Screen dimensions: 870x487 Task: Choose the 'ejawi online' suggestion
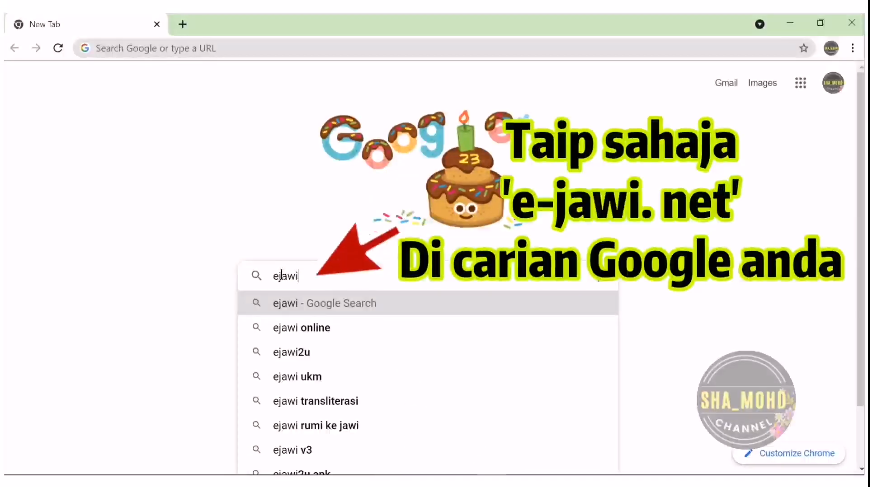coord(427,328)
